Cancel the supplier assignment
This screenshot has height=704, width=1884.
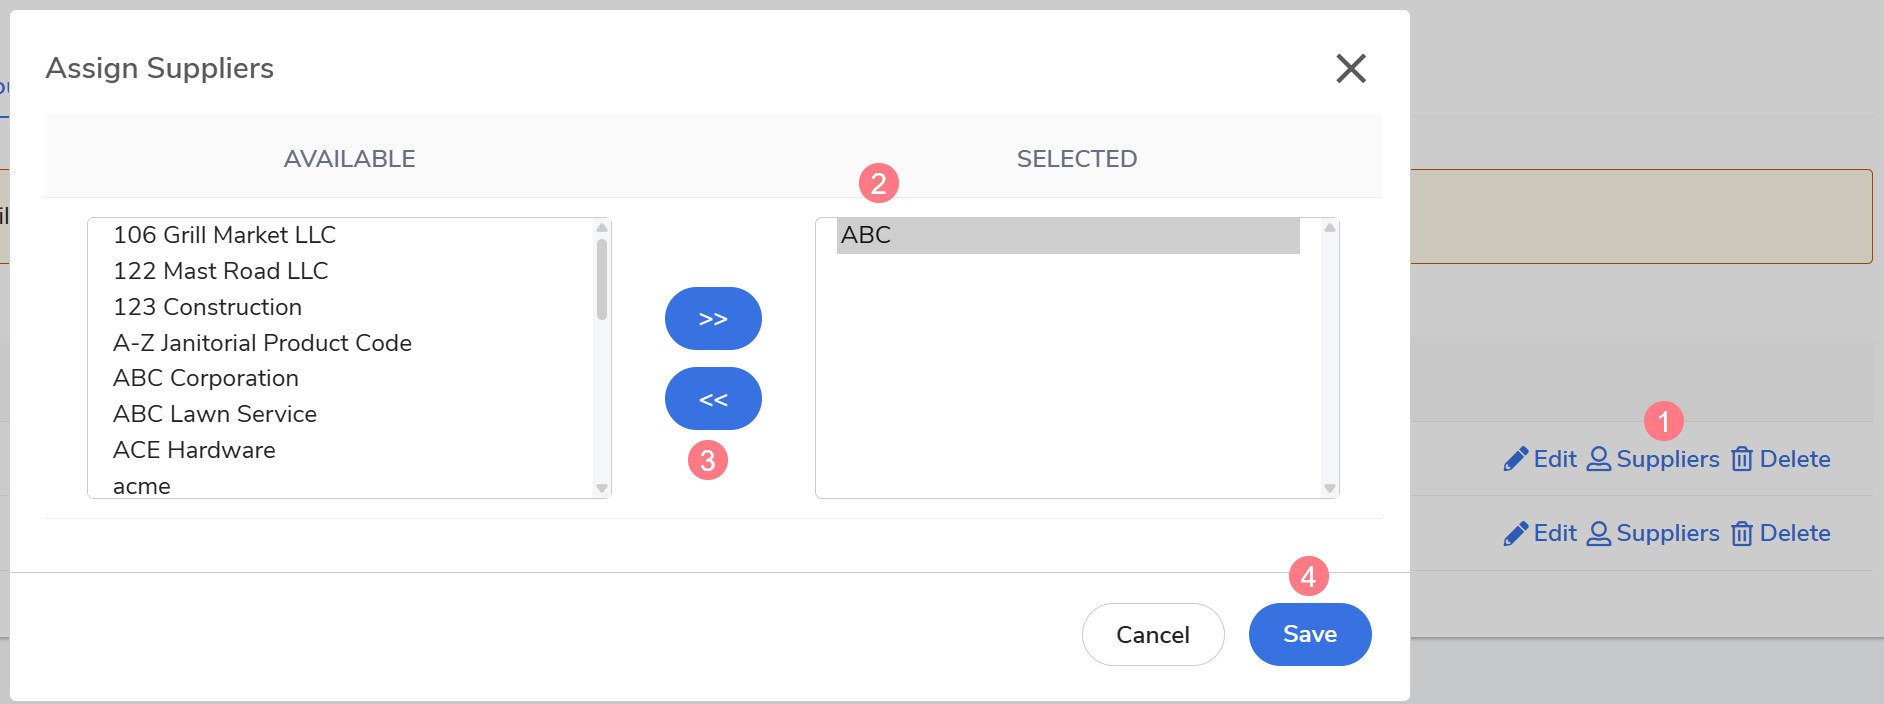[x=1153, y=634]
